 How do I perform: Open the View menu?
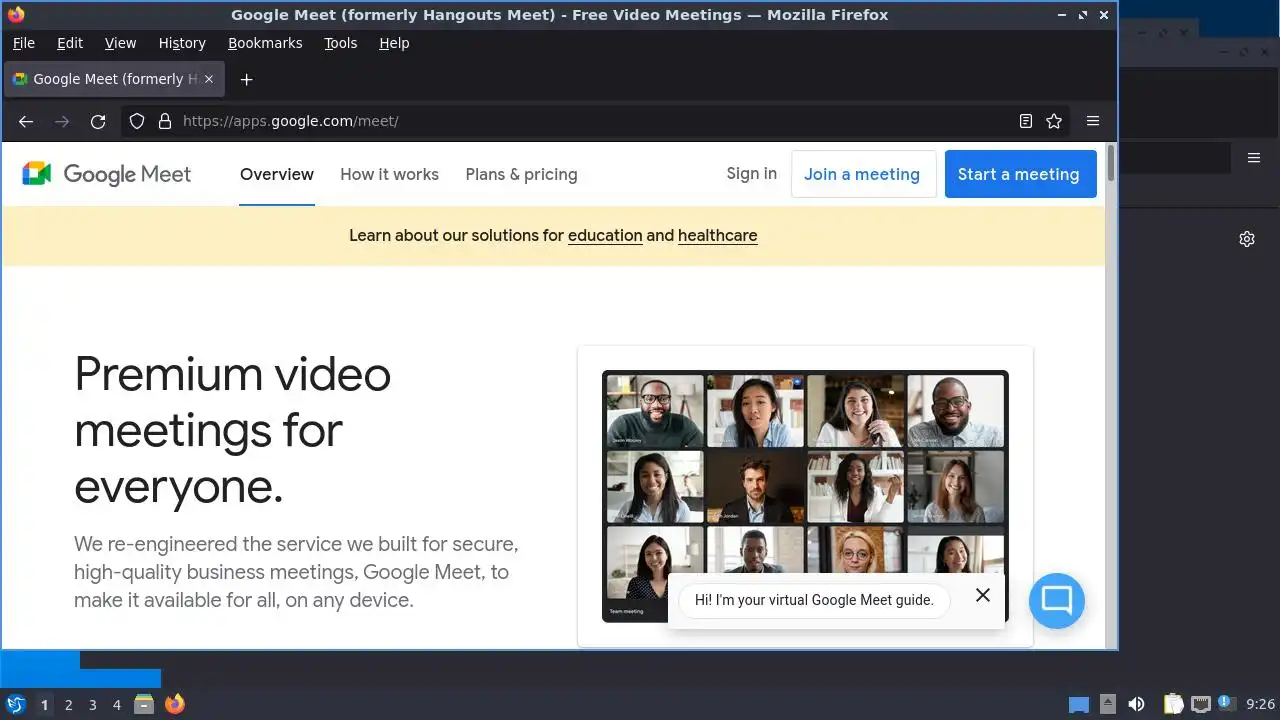pyautogui.click(x=120, y=43)
